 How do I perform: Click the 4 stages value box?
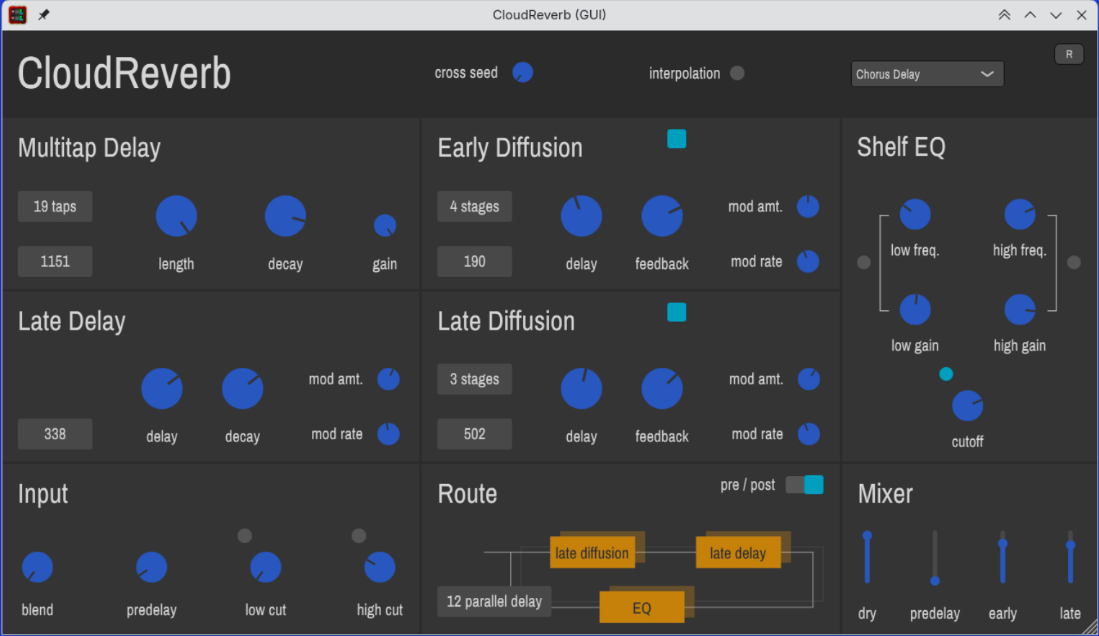click(475, 206)
